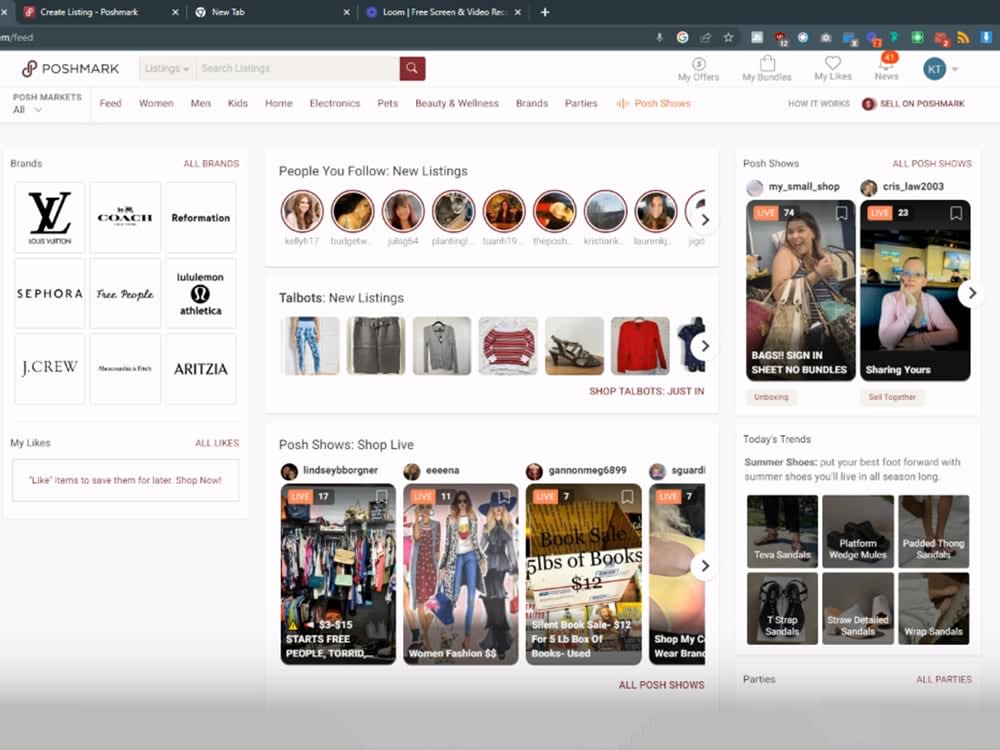Screen dimensions: 1000x750
Task: Open My Bundles
Action: [767, 69]
